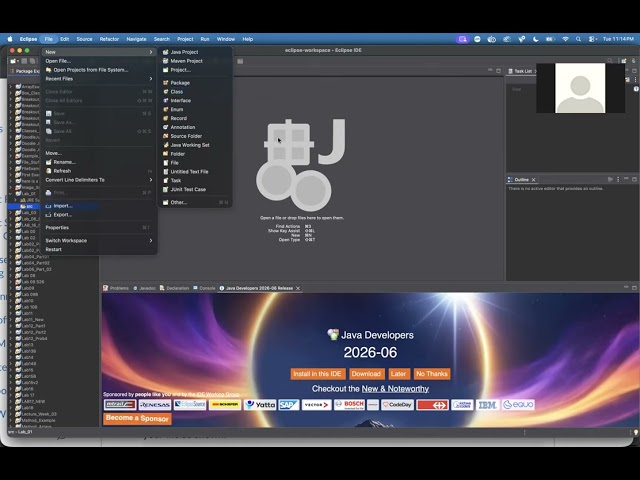Click the Package icon in New submenu
The width and height of the screenshot is (640, 480).
(166, 83)
